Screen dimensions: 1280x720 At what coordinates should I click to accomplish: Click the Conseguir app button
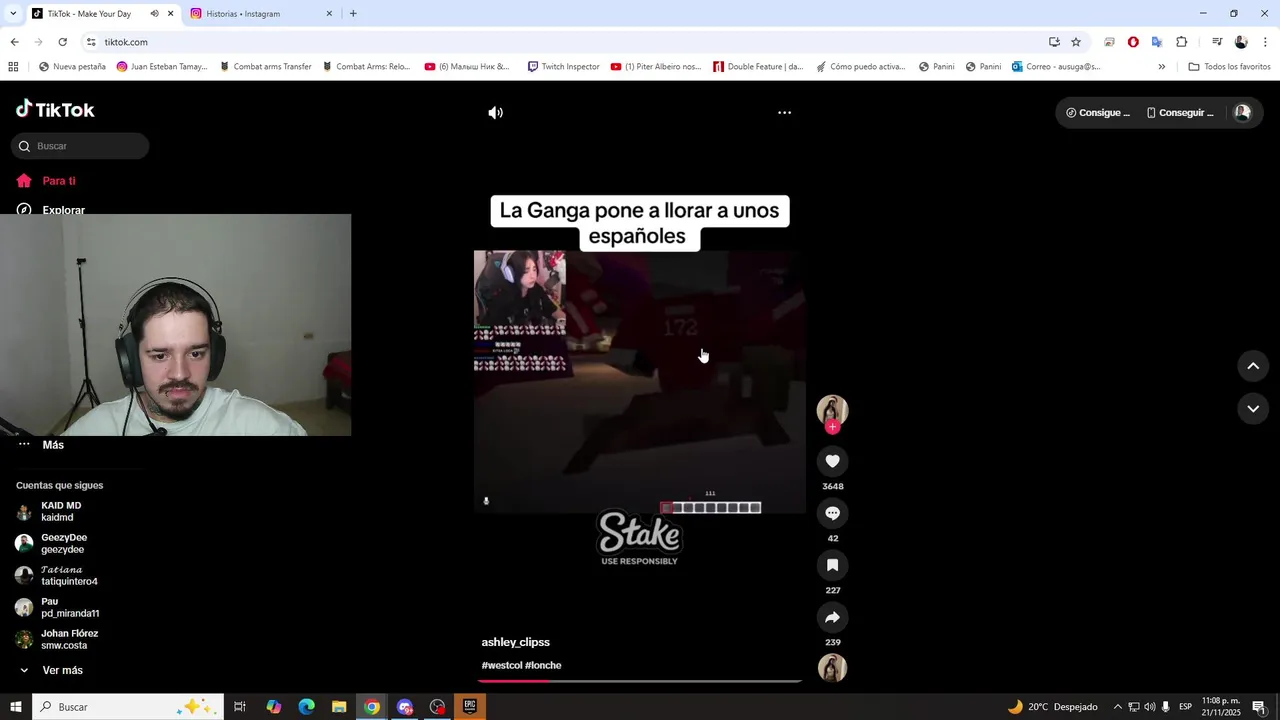1179,113
